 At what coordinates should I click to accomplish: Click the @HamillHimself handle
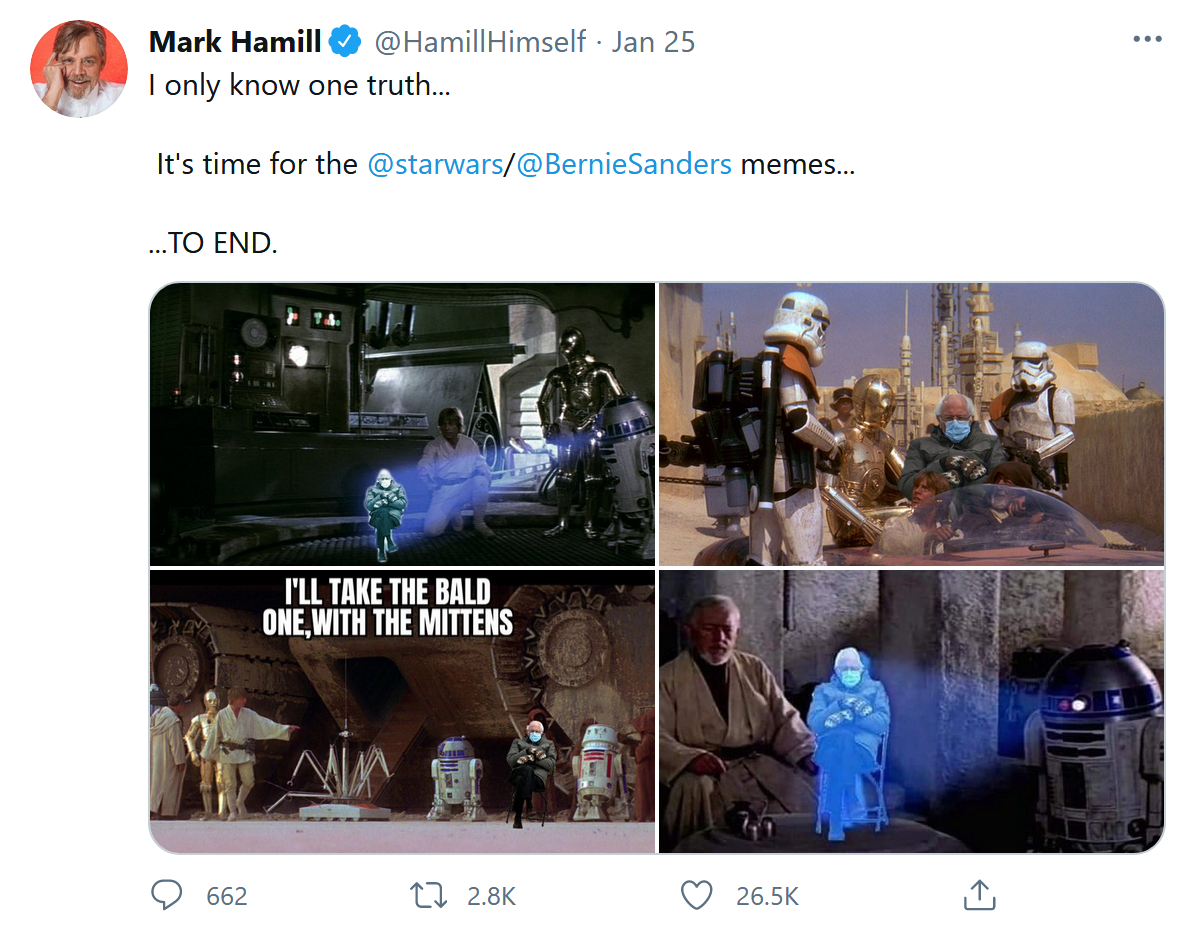(x=480, y=42)
